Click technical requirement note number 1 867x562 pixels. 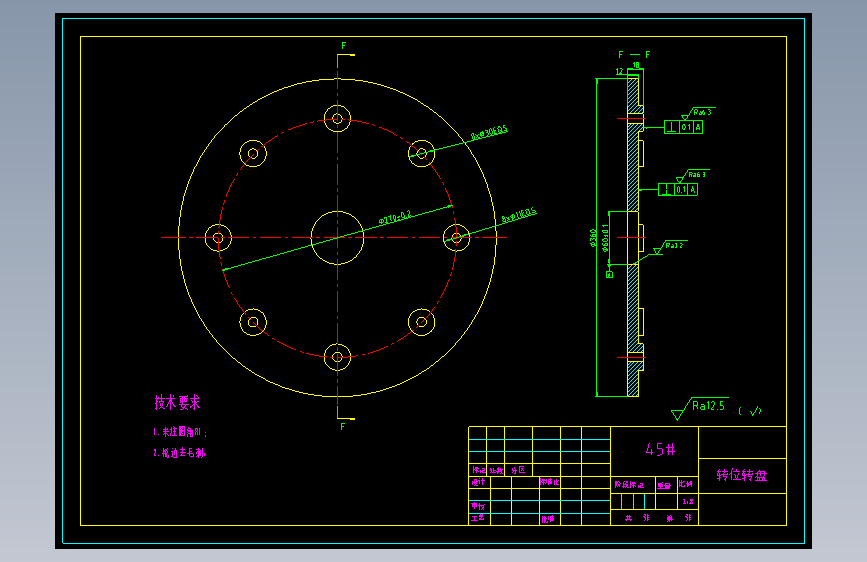point(180,432)
